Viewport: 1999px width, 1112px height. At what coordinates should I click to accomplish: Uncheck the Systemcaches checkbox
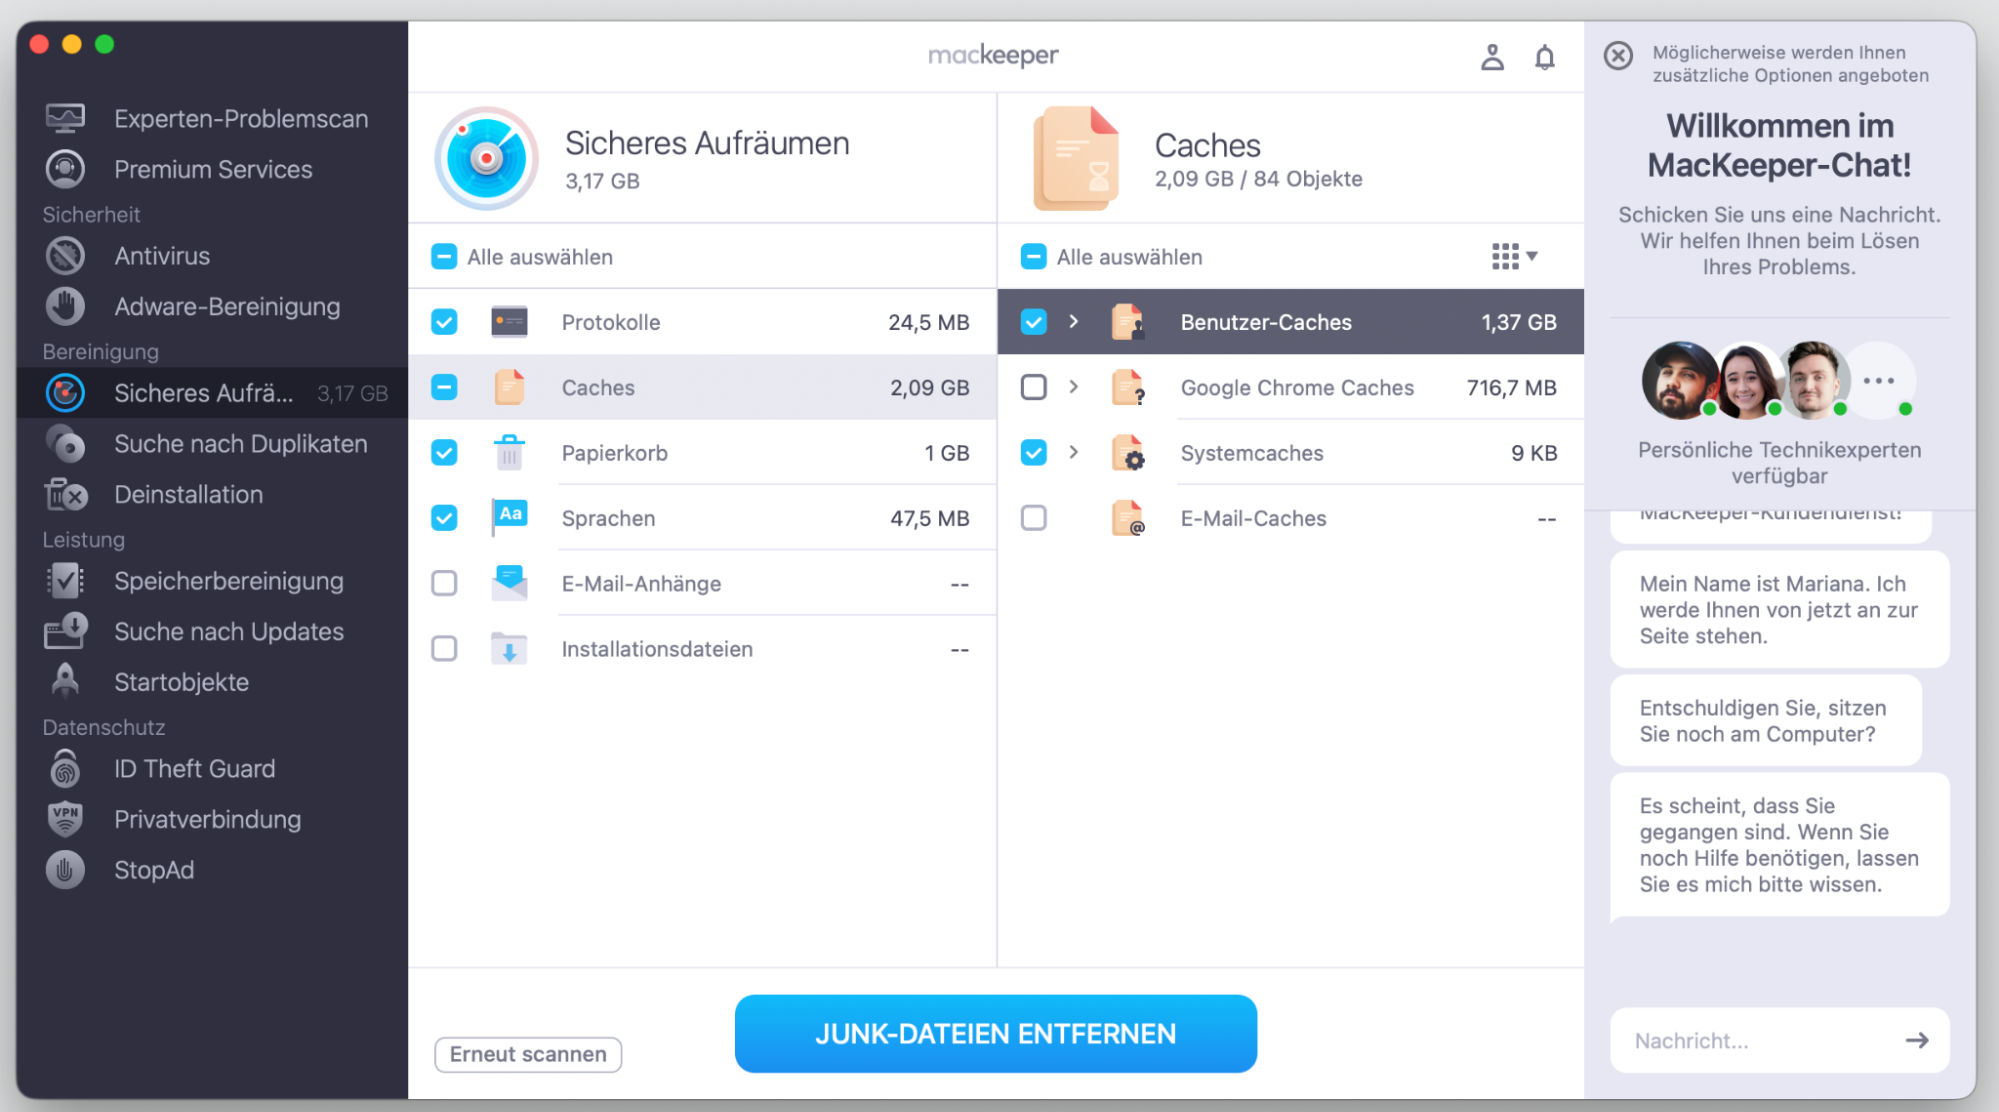click(1033, 452)
